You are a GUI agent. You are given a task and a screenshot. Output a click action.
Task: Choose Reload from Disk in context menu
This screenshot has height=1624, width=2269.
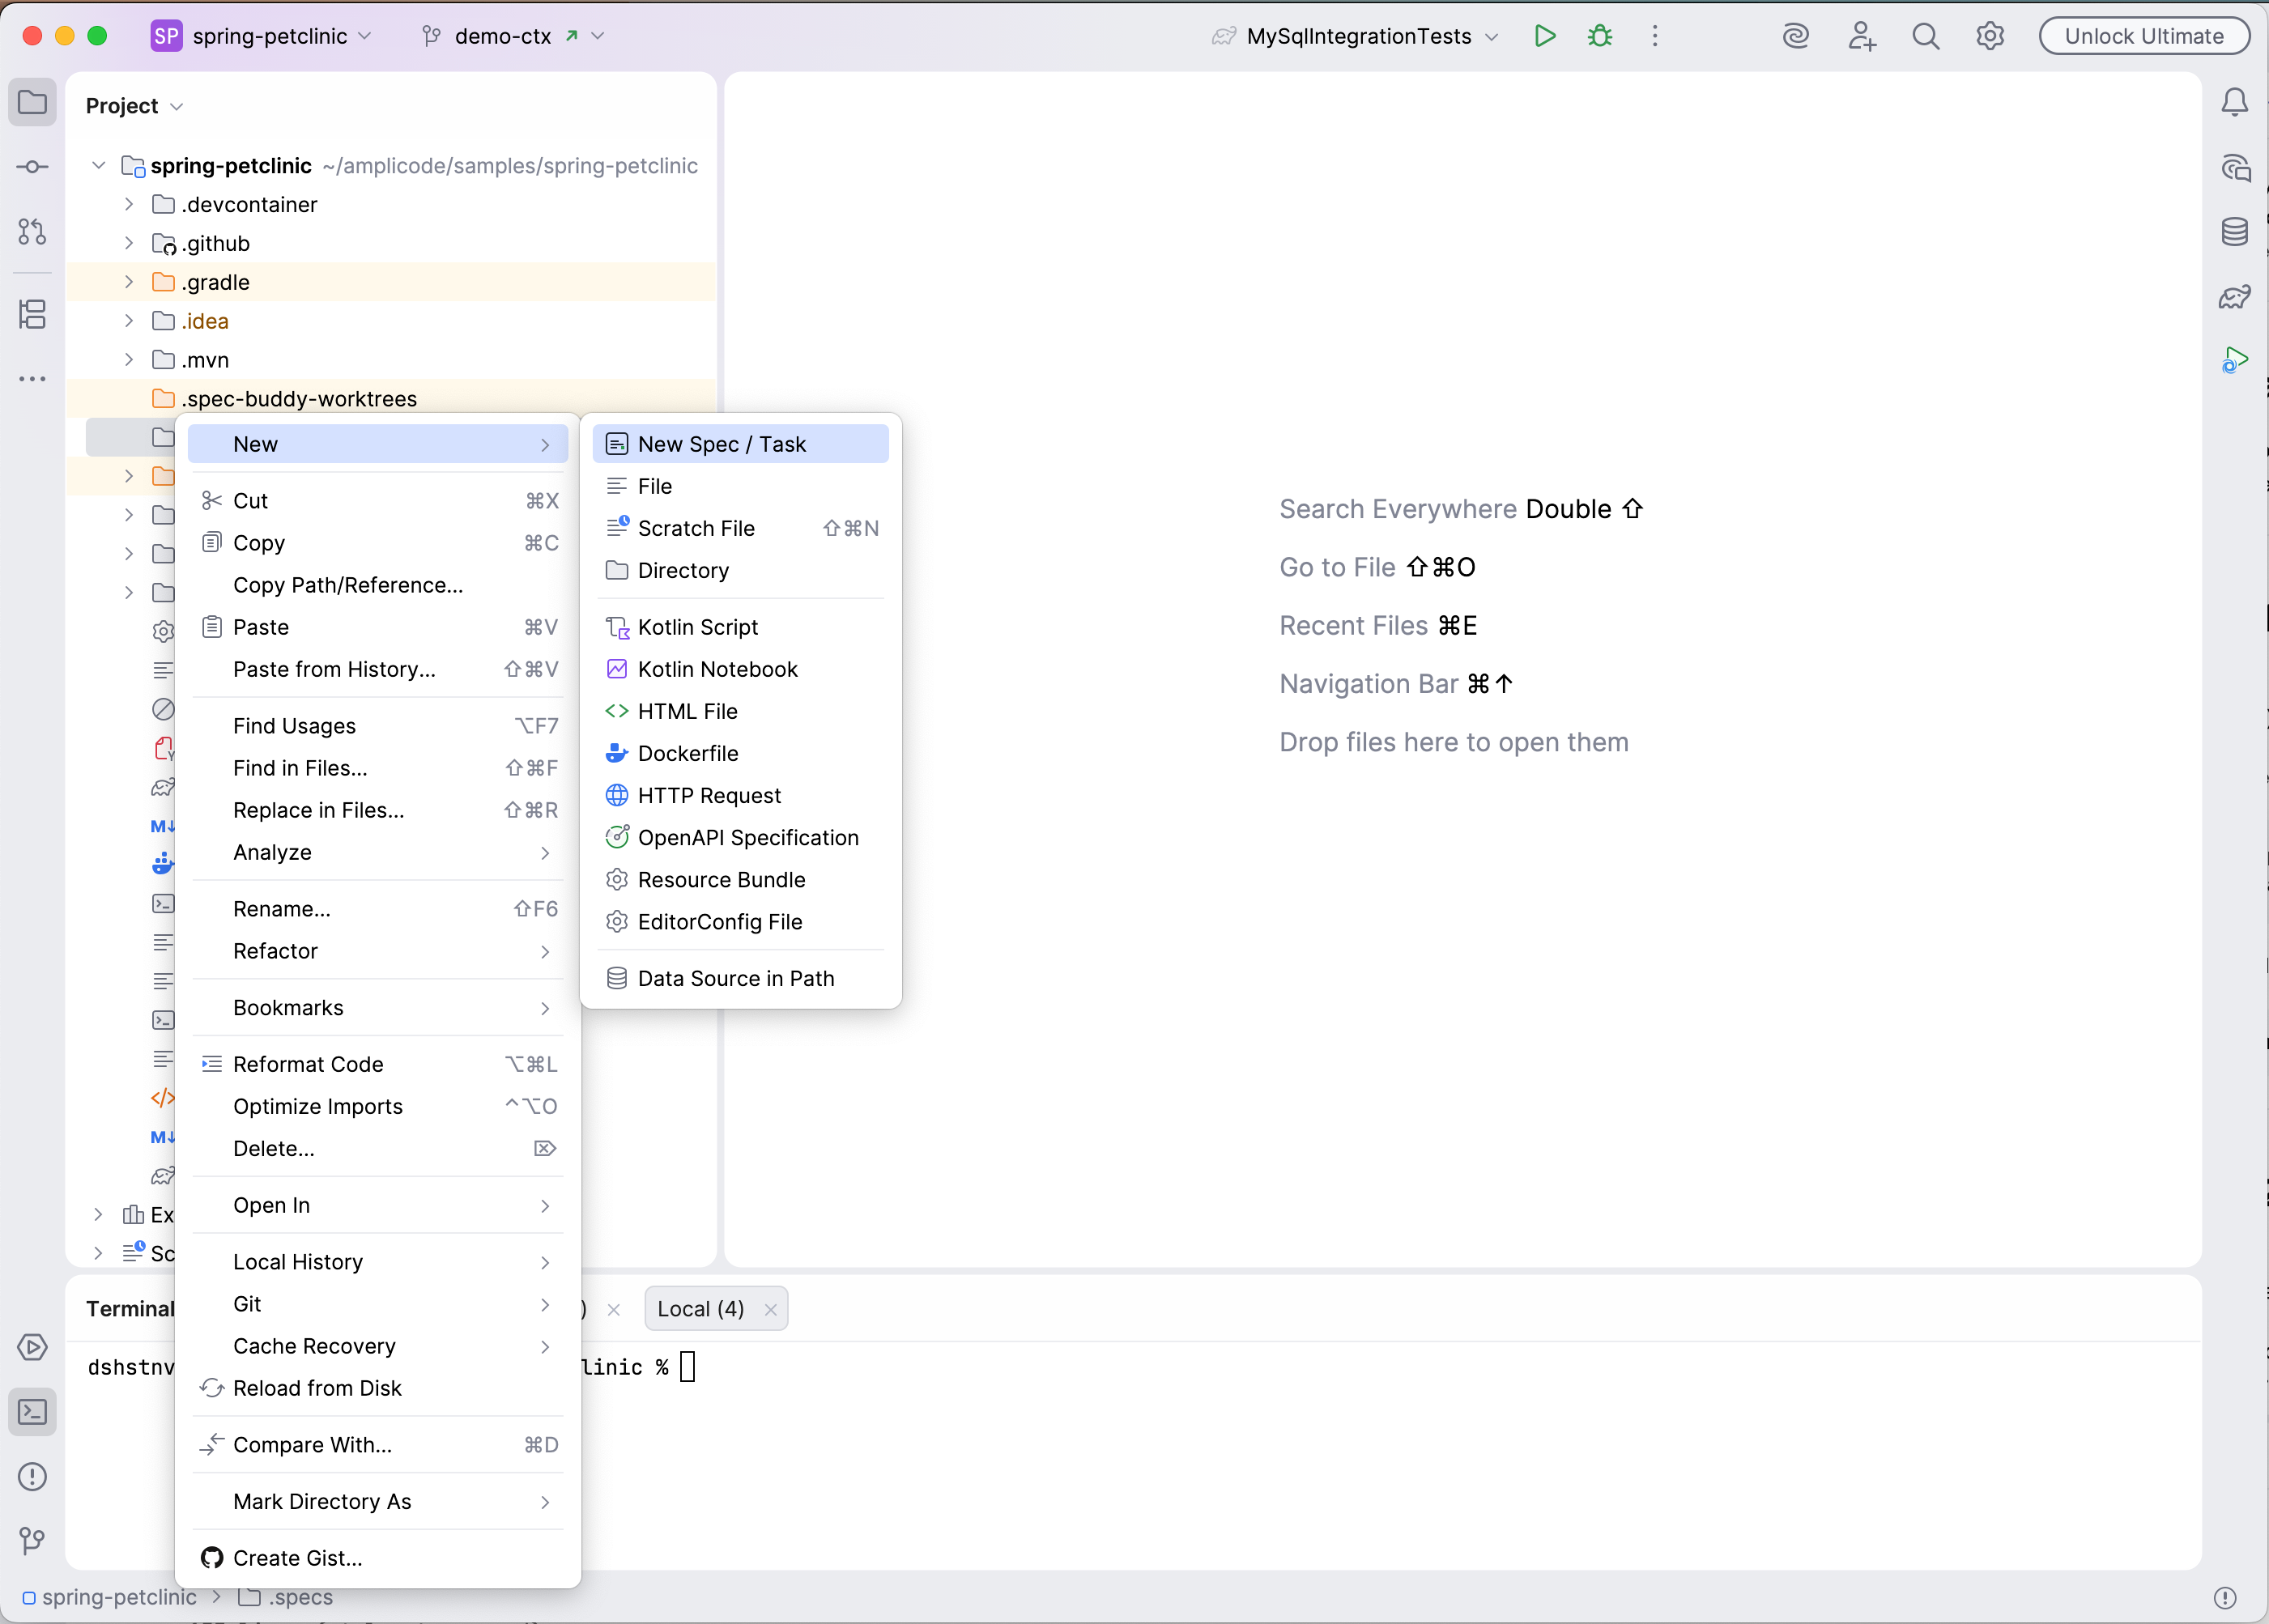click(x=317, y=1388)
